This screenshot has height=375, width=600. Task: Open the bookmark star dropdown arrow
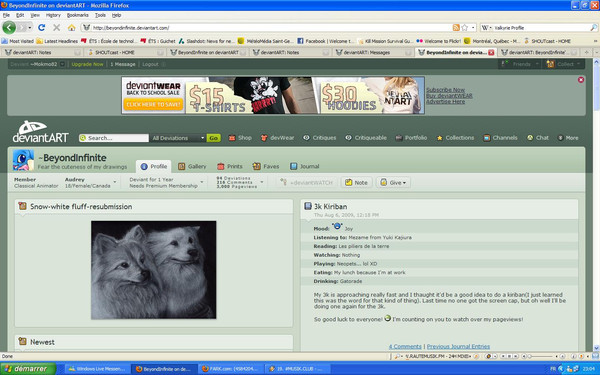(x=473, y=28)
